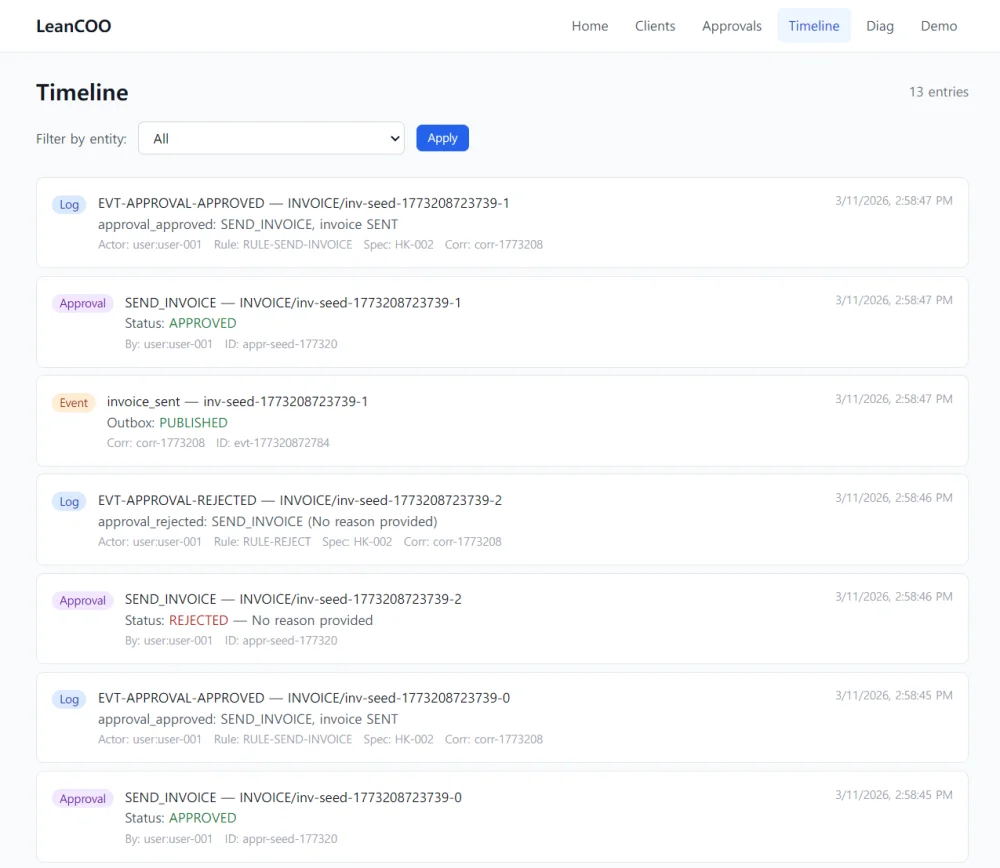Click the Log badge on EVT-APPROVAL-REJECTED entry

69,502
